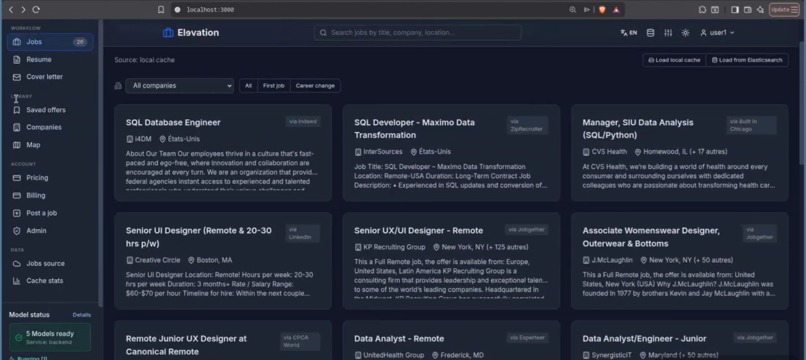This screenshot has width=806, height=360.
Task: Toggle the browser sidebar panel icon
Action: 735,10
